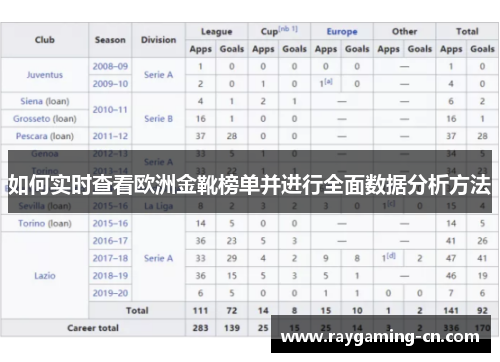Image resolution: width=500 pixels, height=362 pixels.
Task: Open the Juventus club link
Action: coord(45,75)
